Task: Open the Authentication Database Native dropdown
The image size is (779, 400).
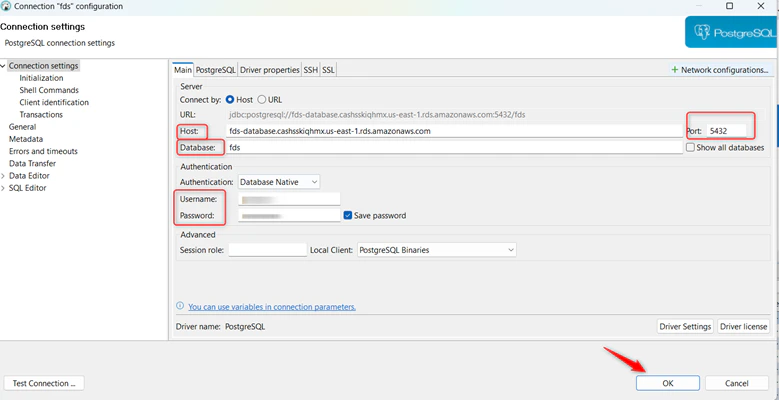Action: click(x=279, y=182)
